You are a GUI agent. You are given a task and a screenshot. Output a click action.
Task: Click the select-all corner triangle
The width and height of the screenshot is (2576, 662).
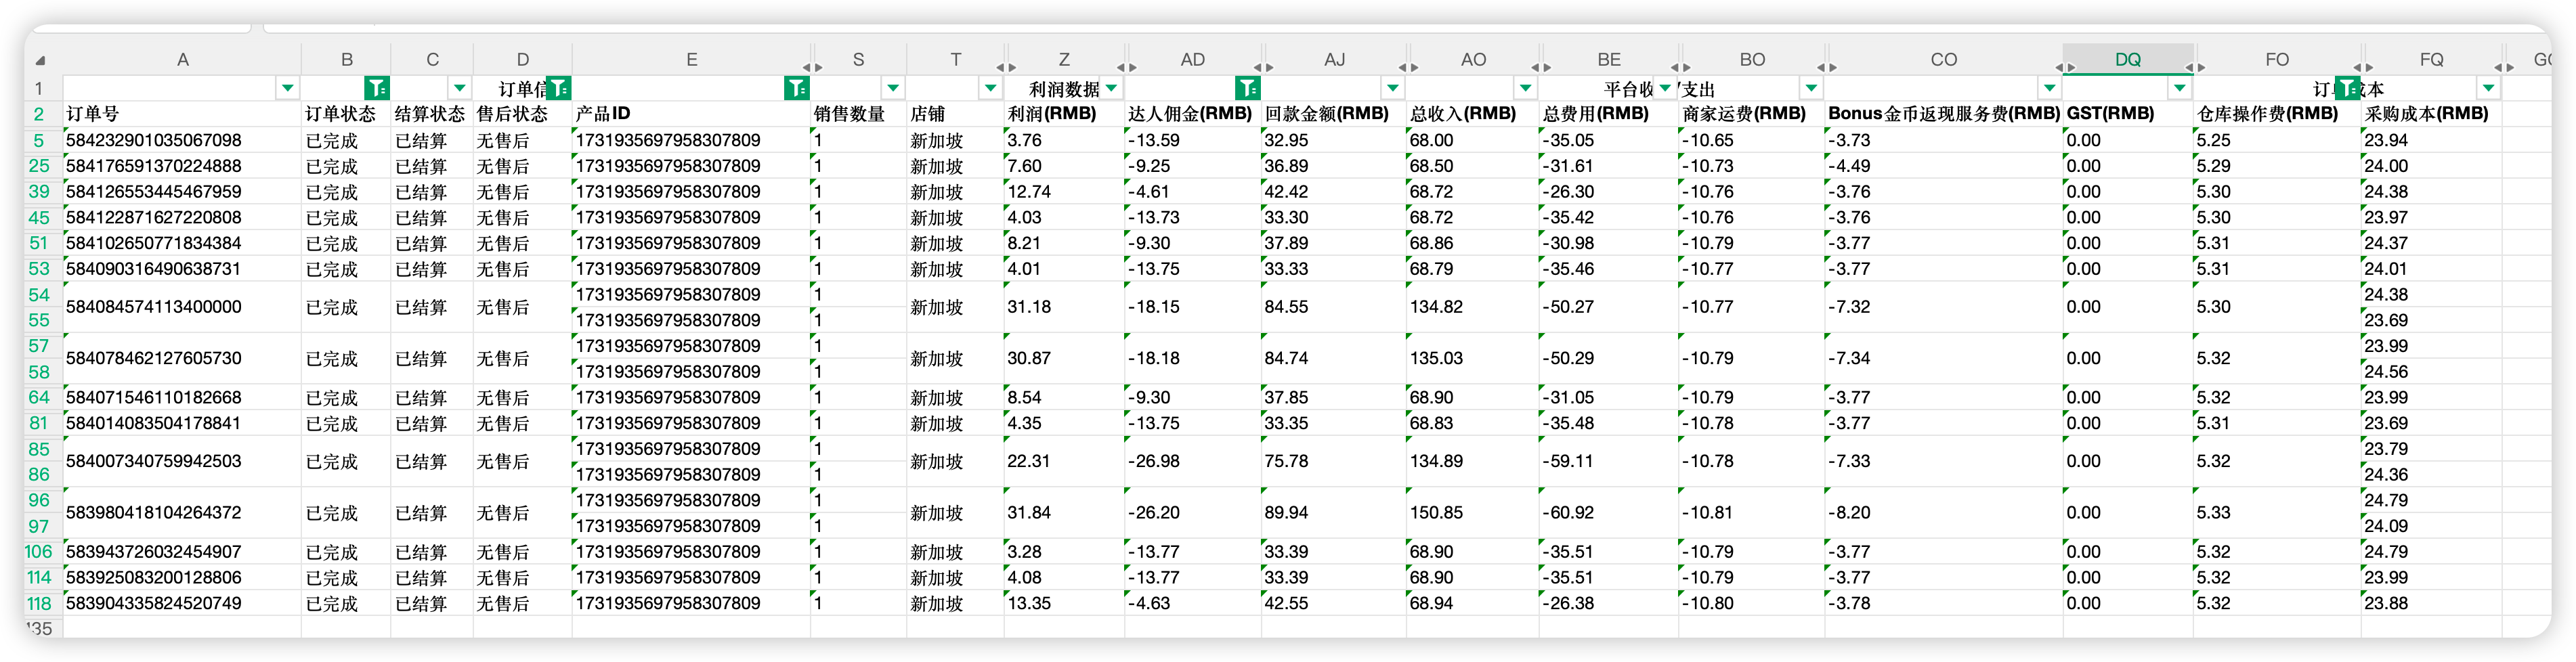point(40,61)
